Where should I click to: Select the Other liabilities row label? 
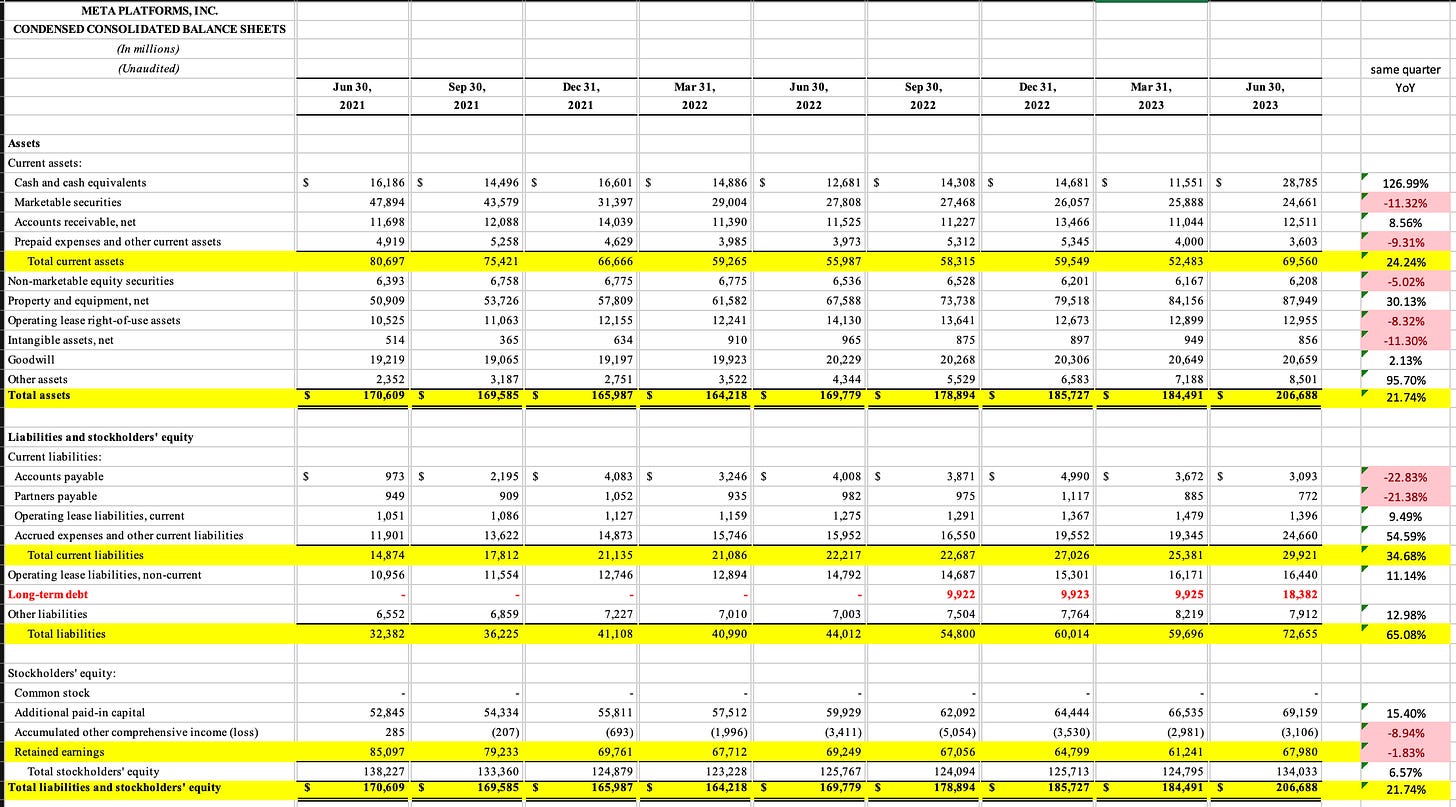[47, 614]
